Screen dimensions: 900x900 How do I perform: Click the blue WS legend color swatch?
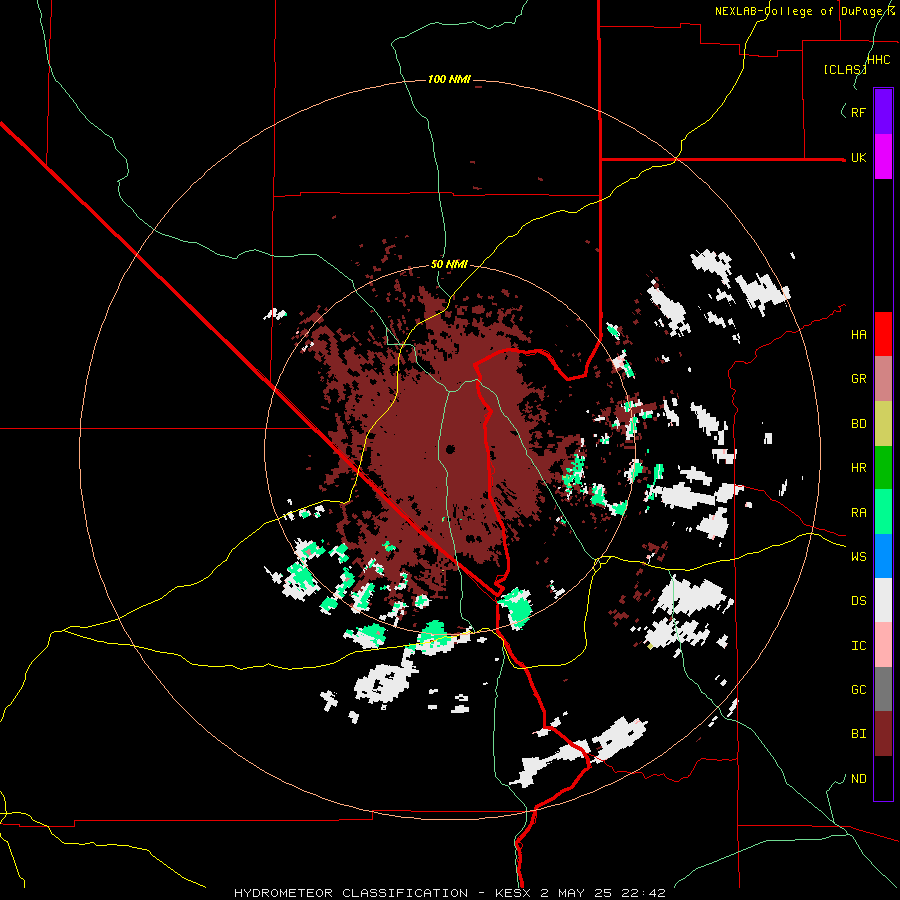[x=883, y=556]
